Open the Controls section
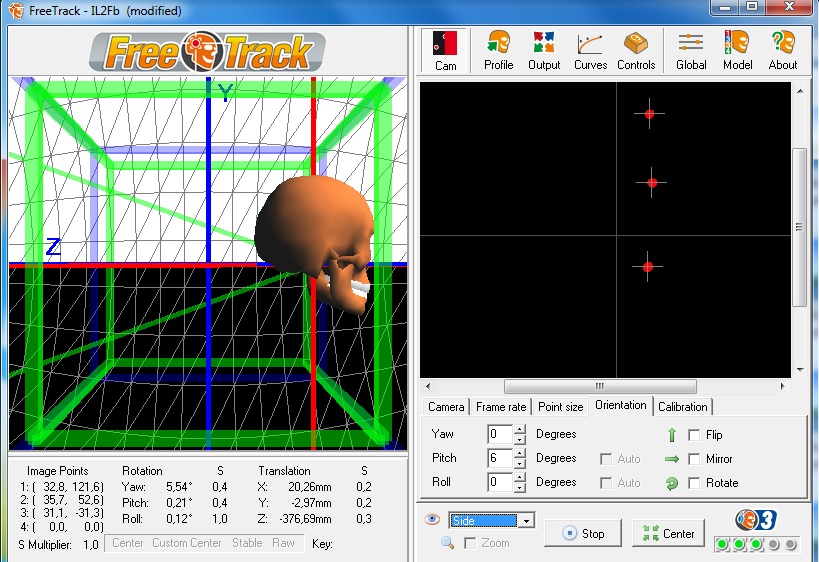Viewport: 819px width, 562px height. coord(636,51)
